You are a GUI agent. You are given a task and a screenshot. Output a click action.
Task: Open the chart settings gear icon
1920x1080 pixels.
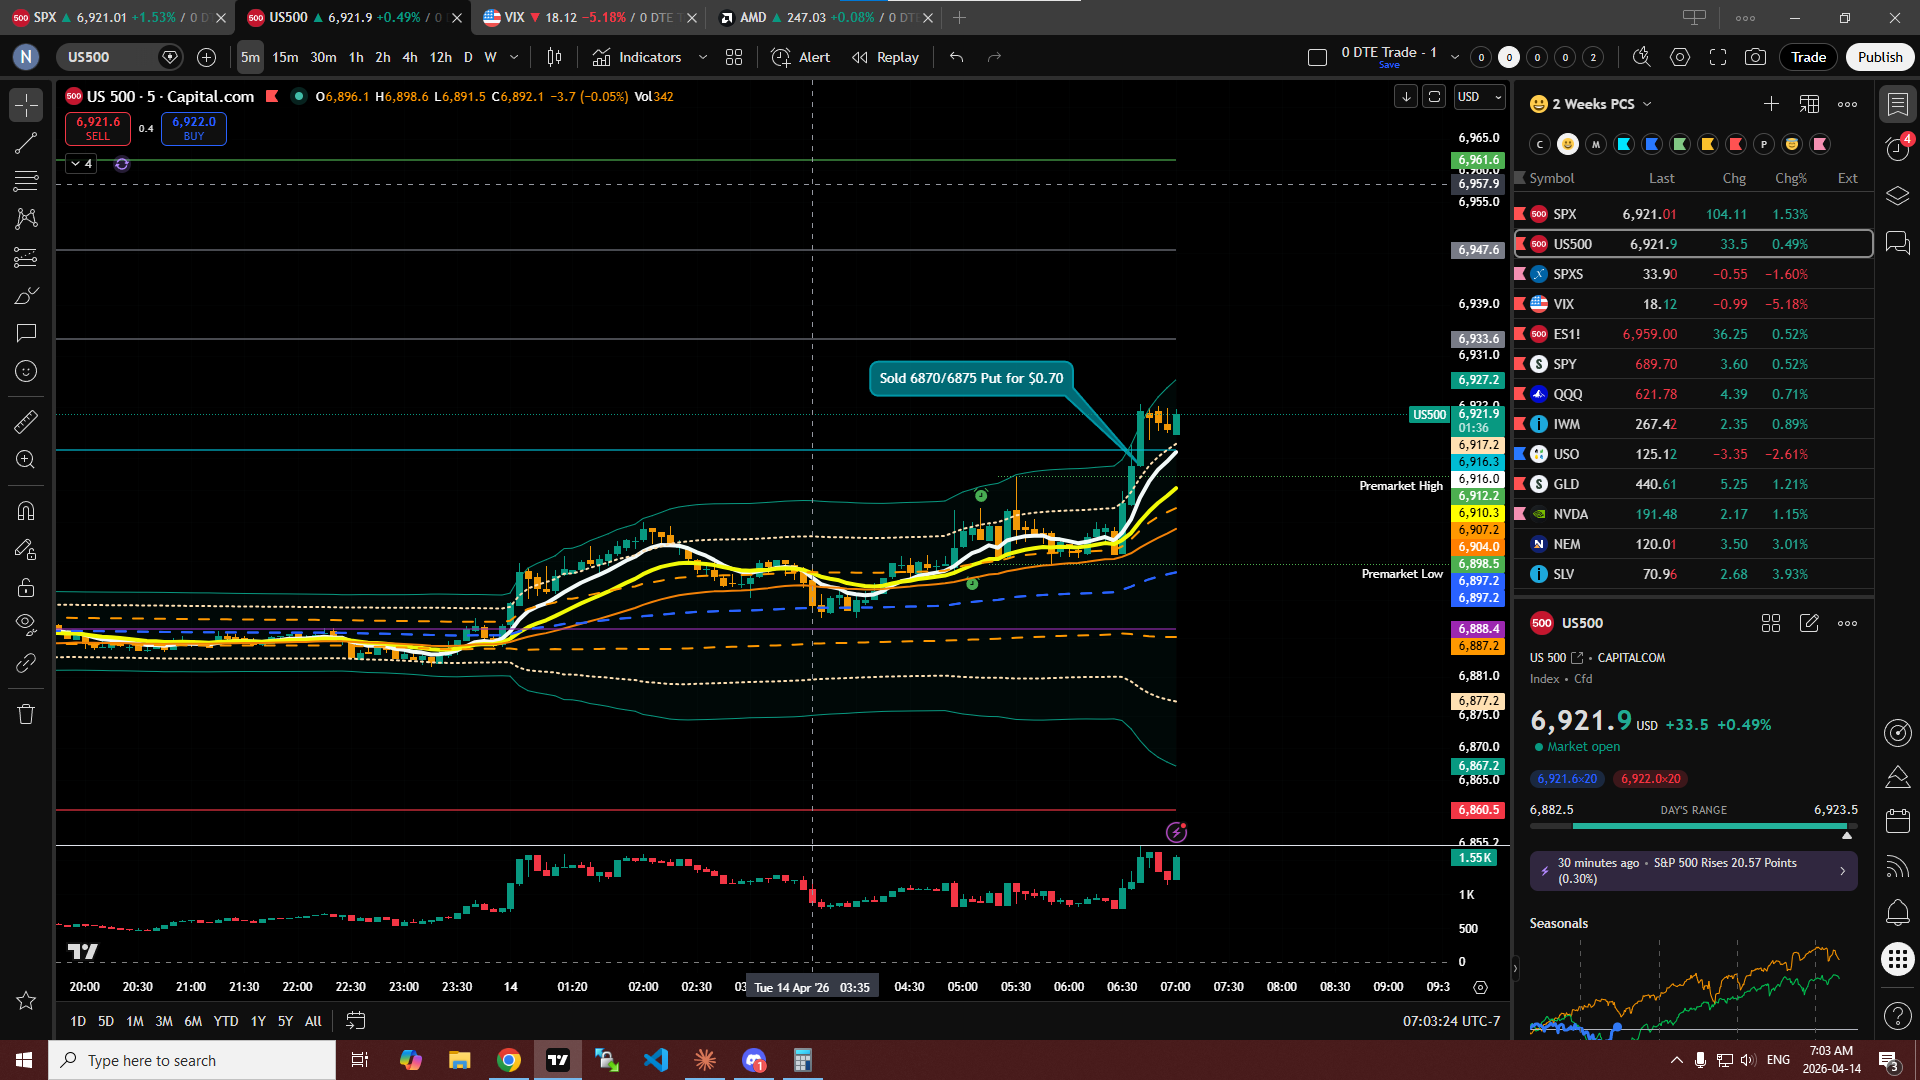(x=1680, y=57)
